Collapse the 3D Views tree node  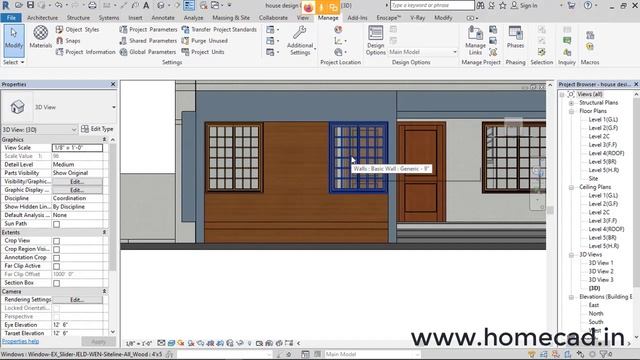point(571,255)
